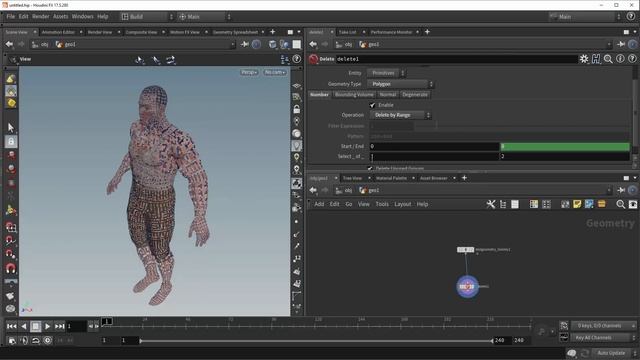This screenshot has width=640, height=360.
Task: Show the tree list view icon in network toolbar
Action: (x=503, y=204)
